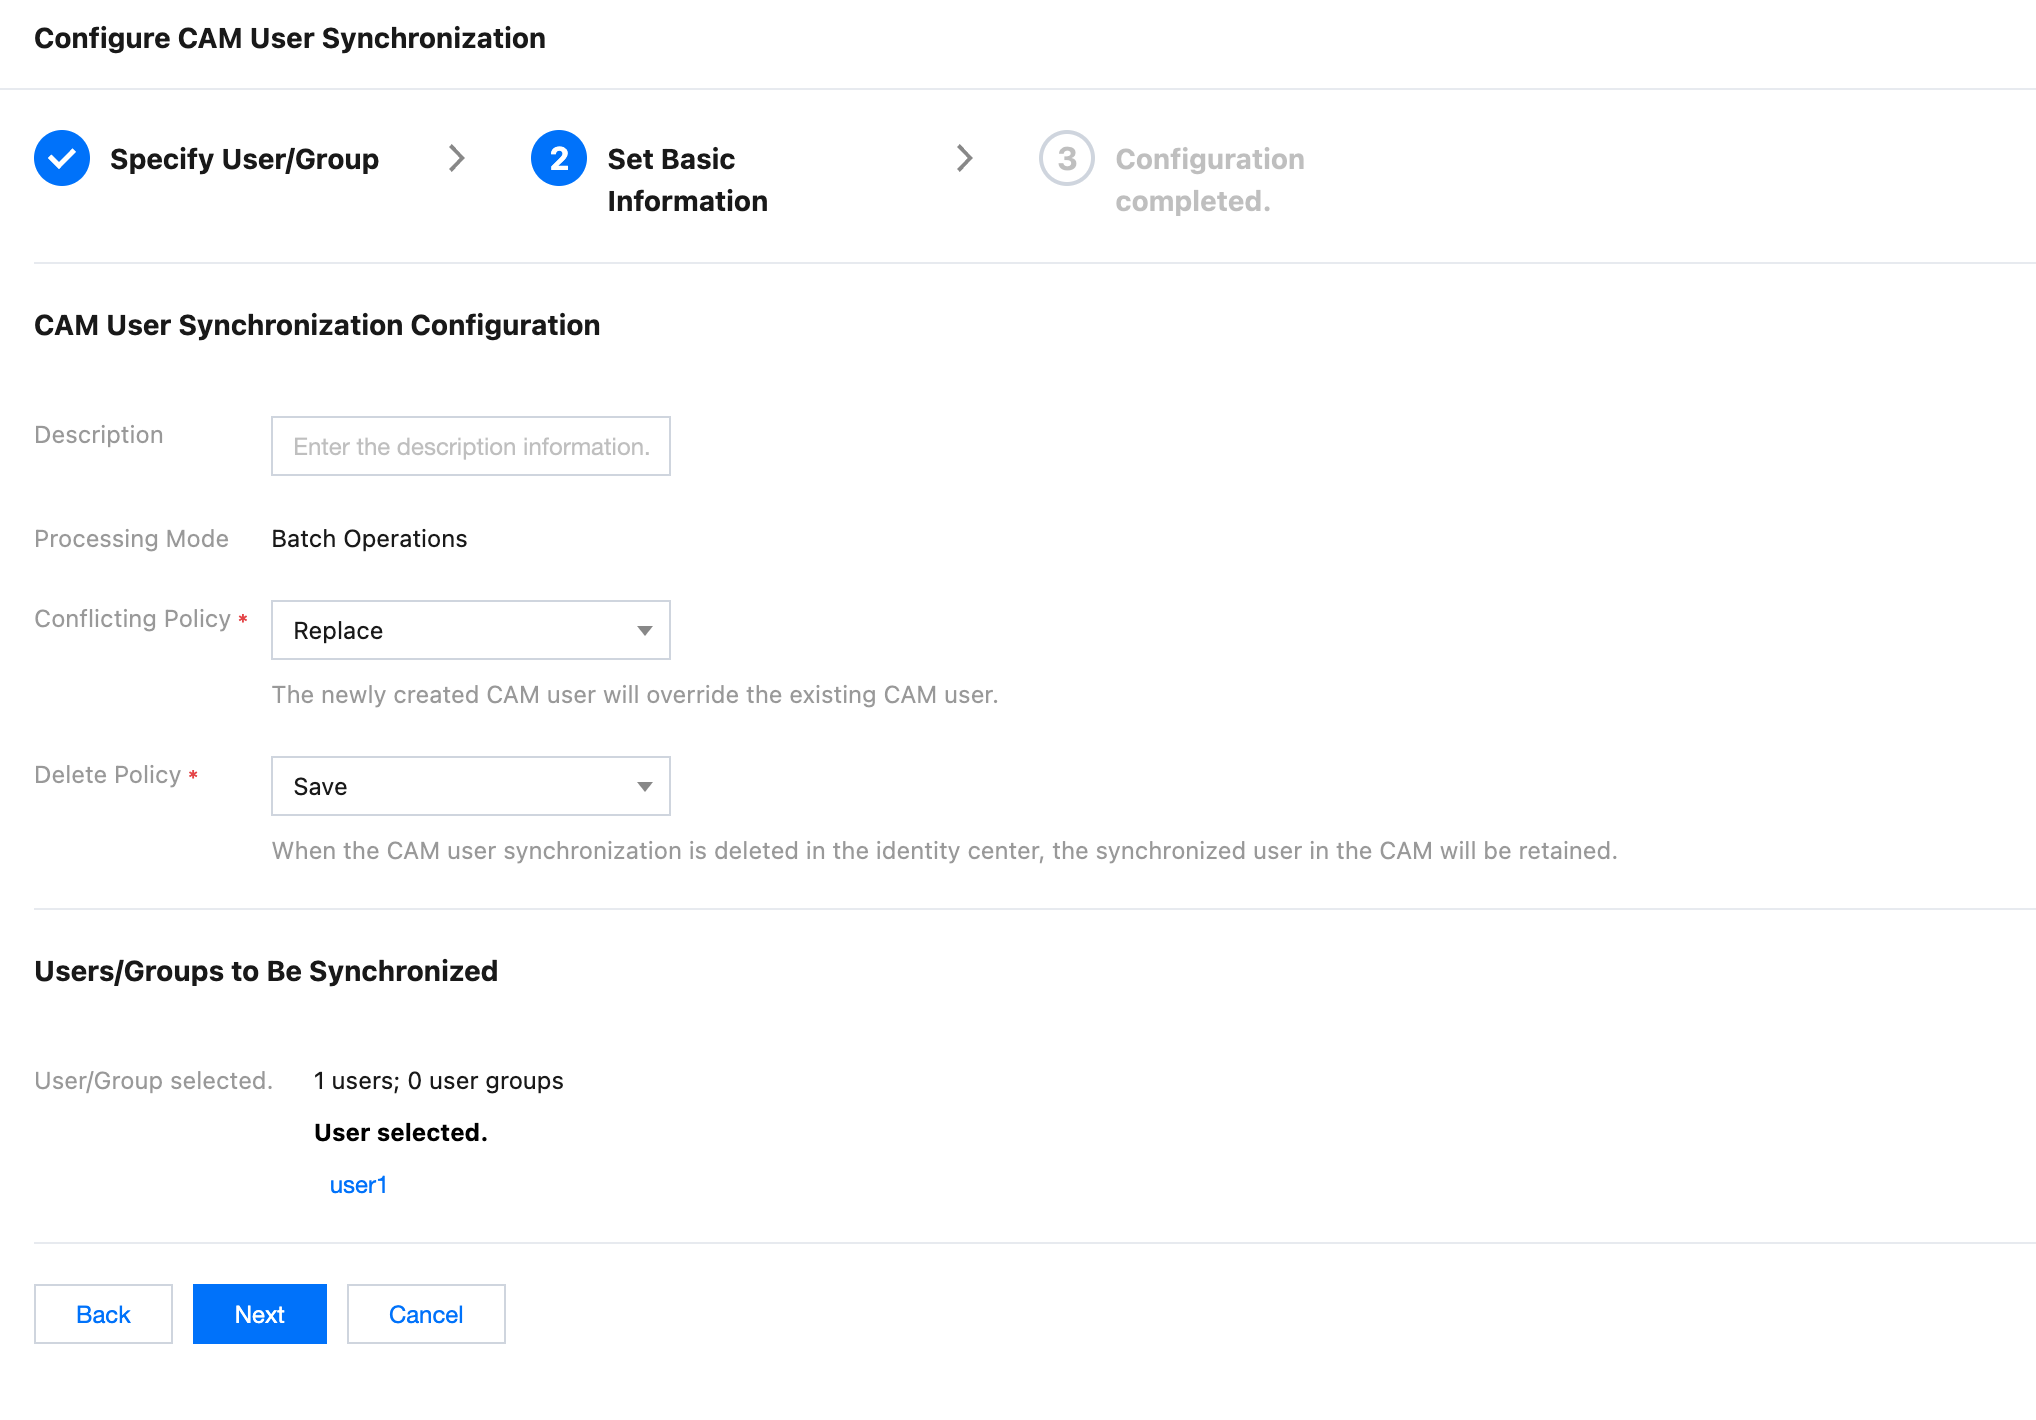Image resolution: width=2036 pixels, height=1420 pixels.
Task: Click chevron arrow after Specify User/Group
Action: tap(457, 158)
